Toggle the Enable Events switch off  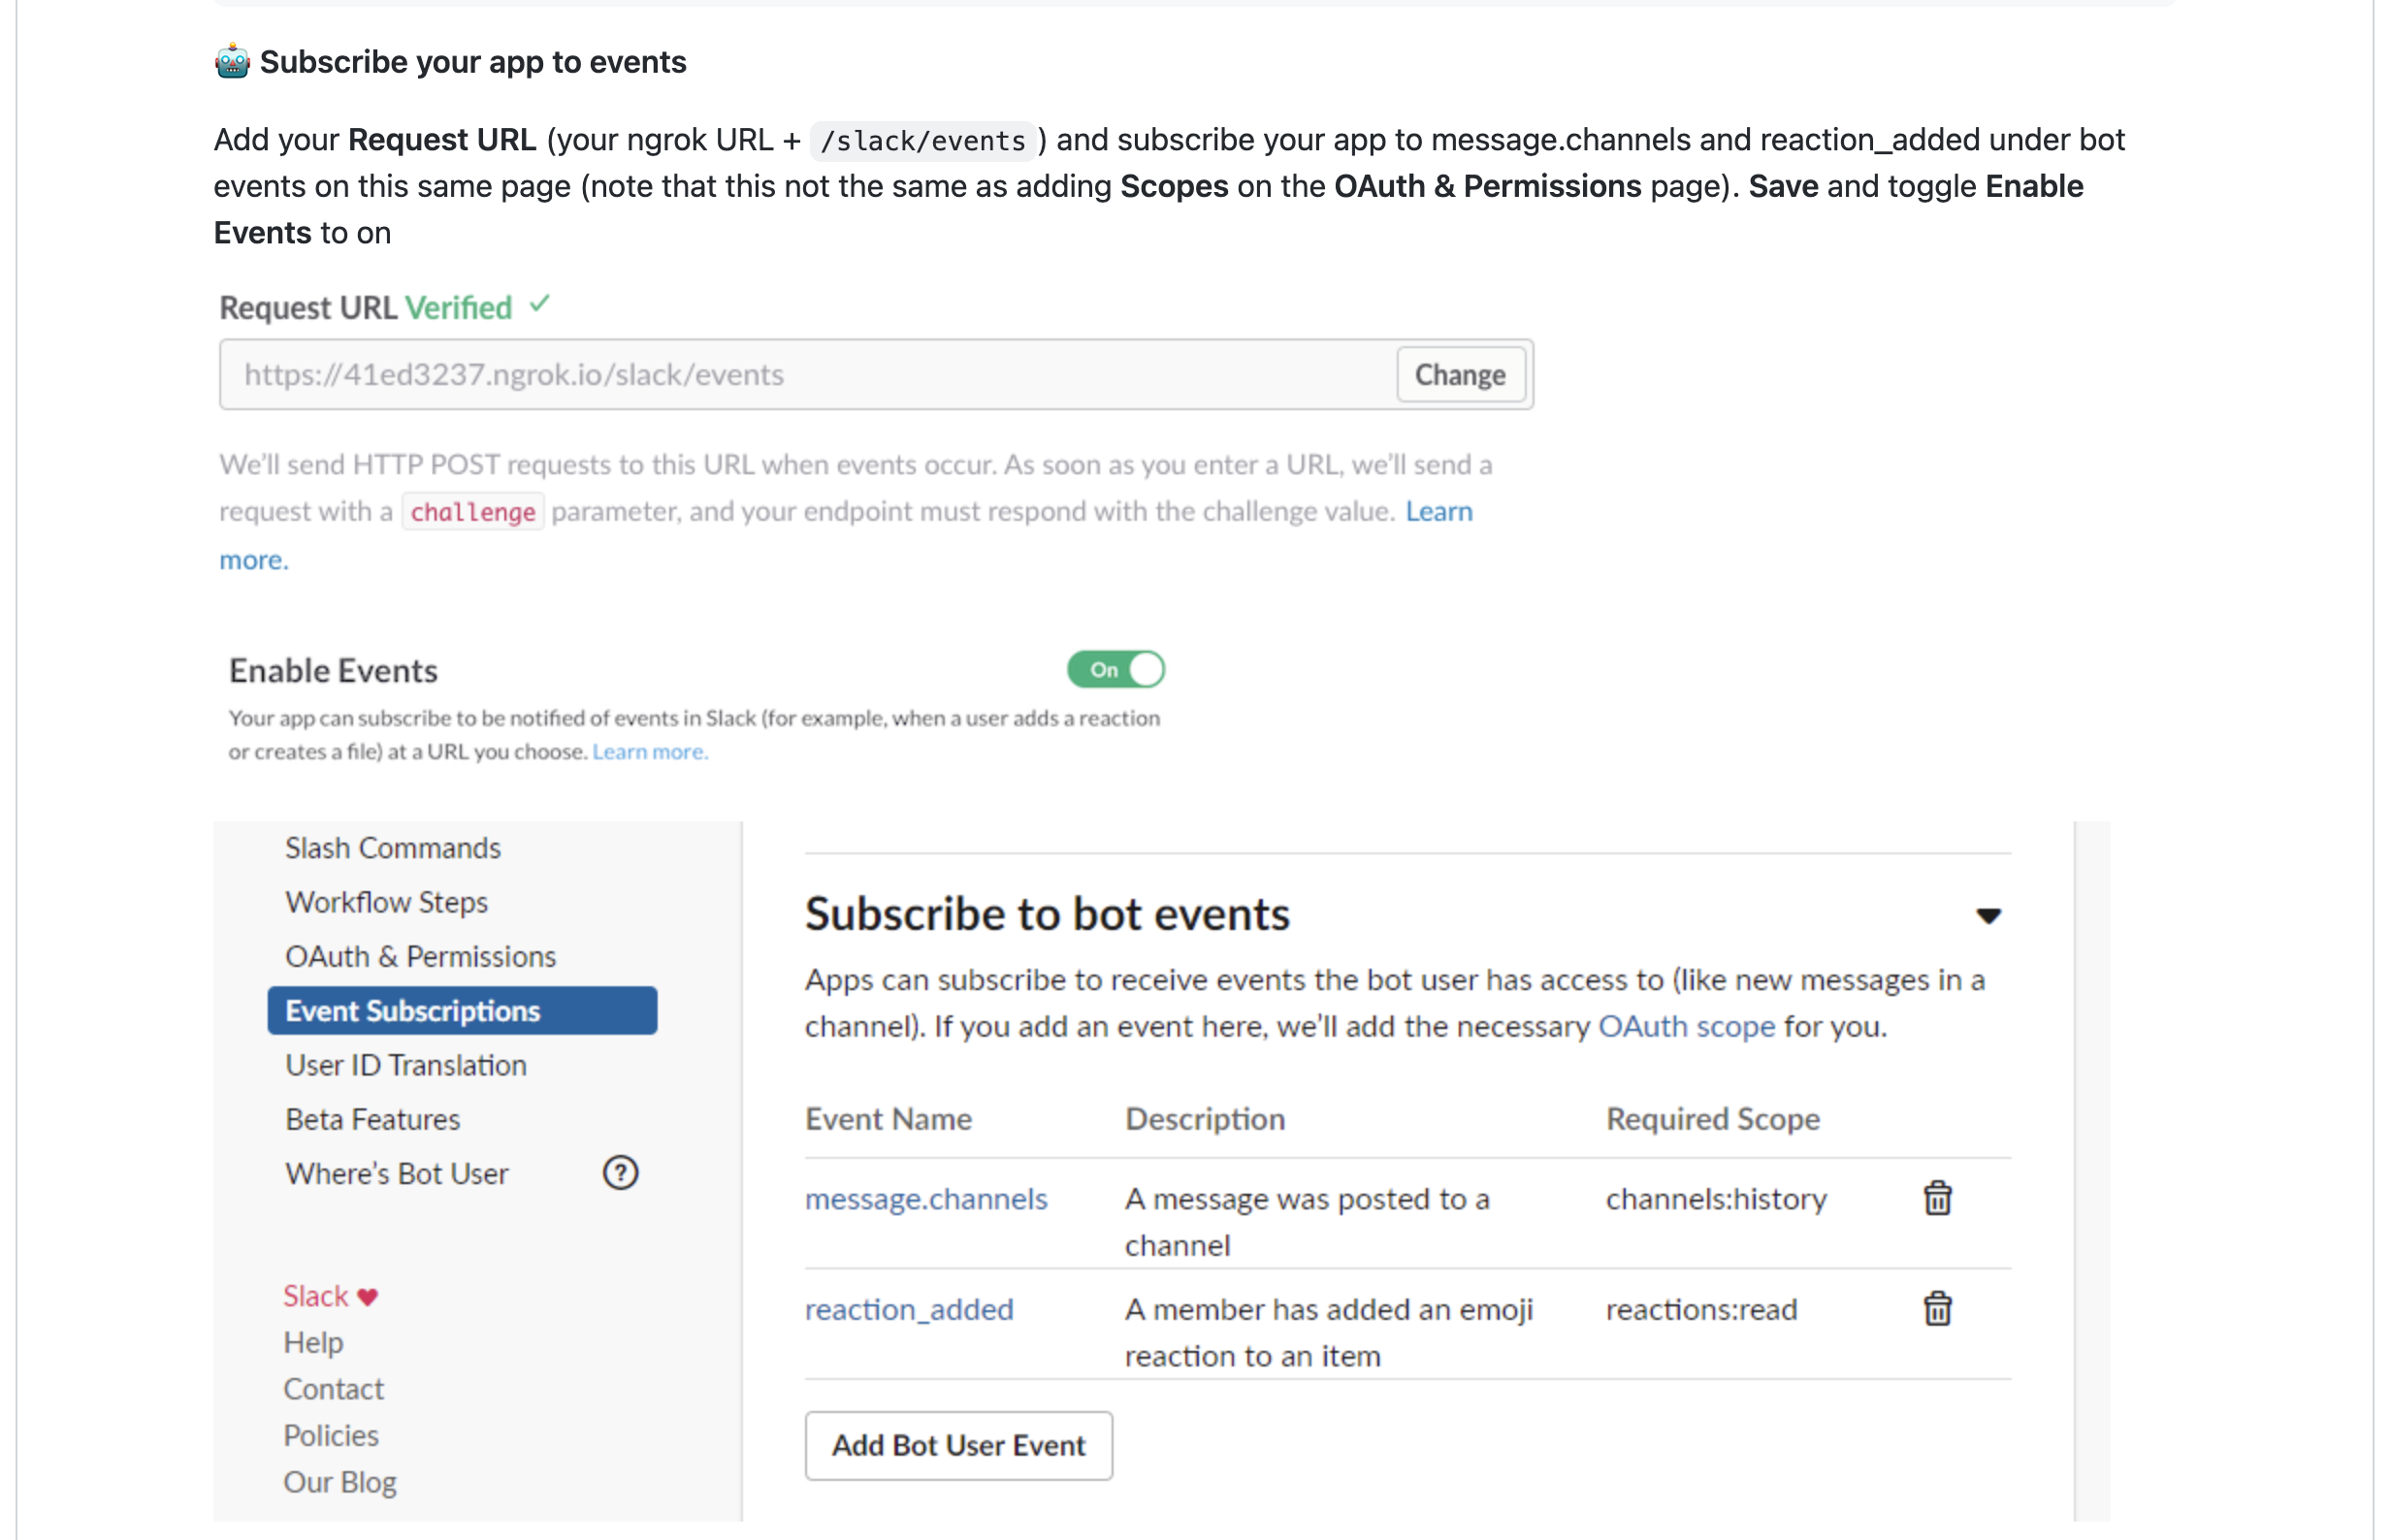pos(1115,669)
